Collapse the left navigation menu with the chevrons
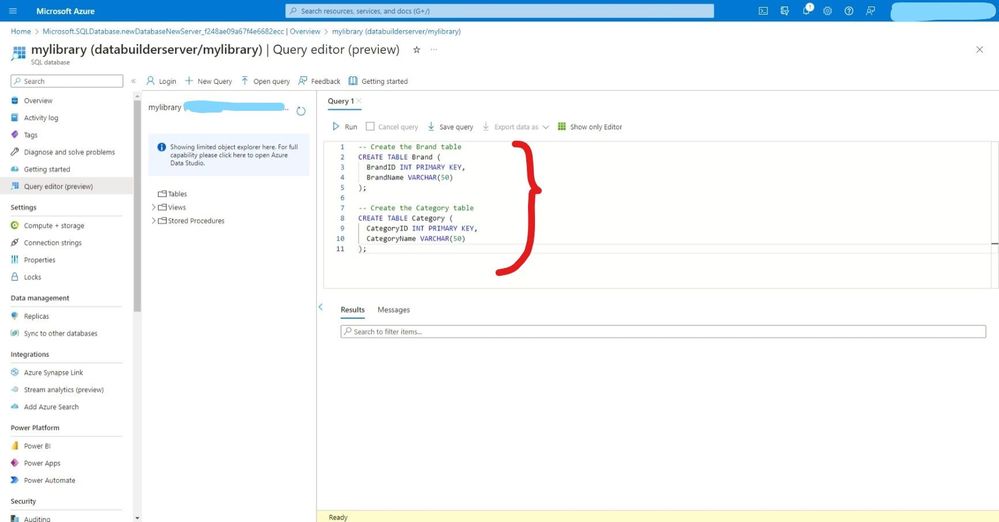Image resolution: width=999 pixels, height=522 pixels. click(133, 81)
